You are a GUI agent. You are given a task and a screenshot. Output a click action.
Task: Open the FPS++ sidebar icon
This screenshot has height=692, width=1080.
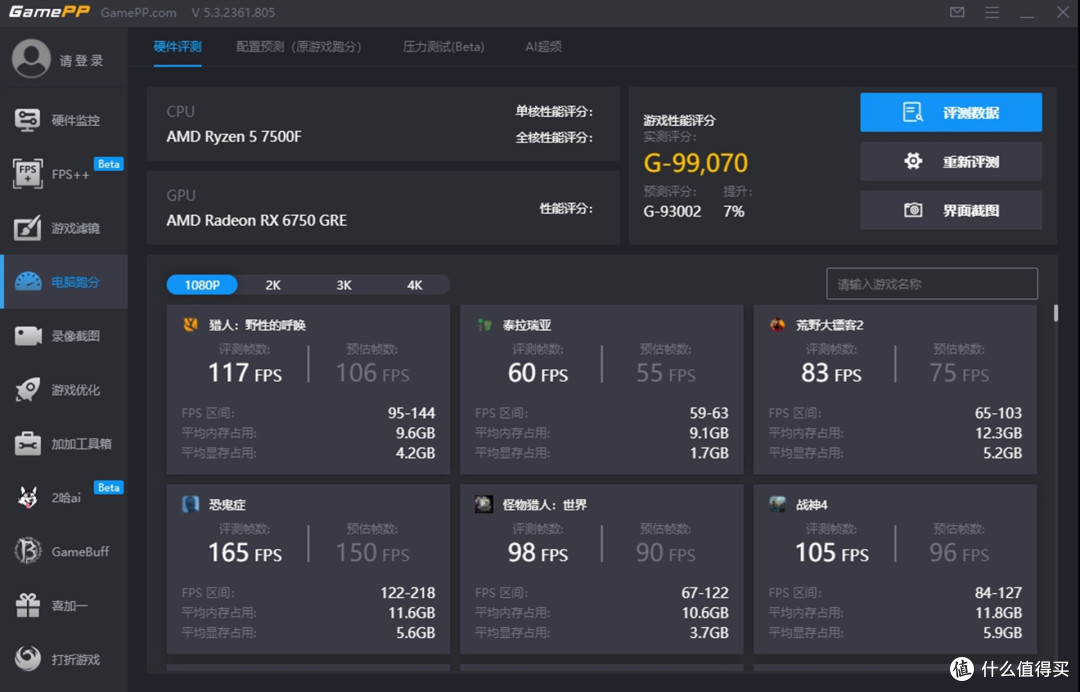click(x=28, y=174)
